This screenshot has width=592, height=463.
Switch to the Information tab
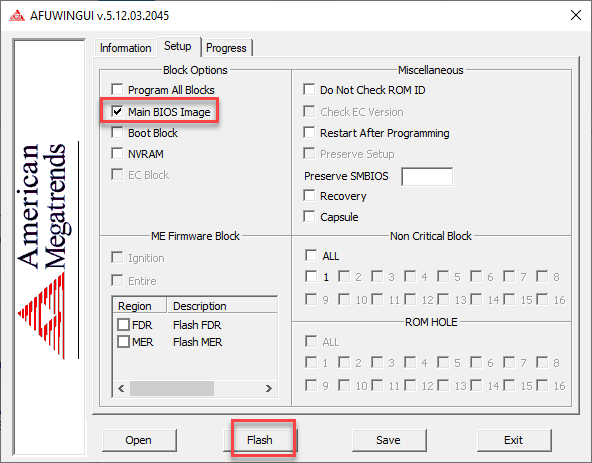point(125,48)
